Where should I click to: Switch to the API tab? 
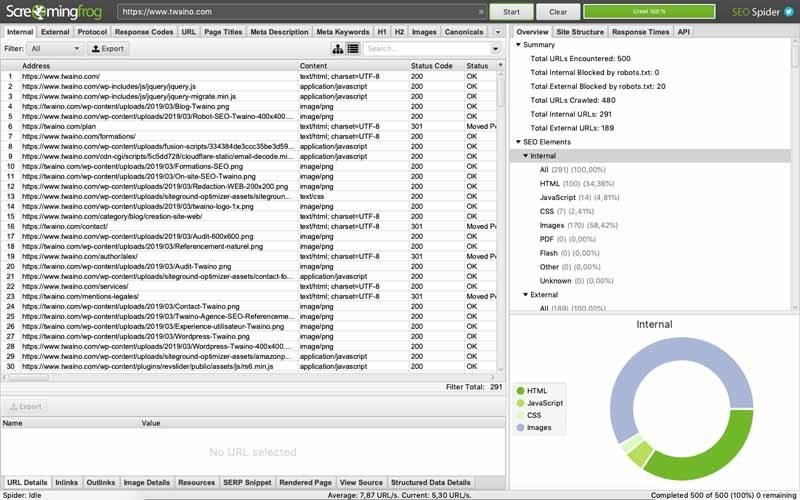683,32
